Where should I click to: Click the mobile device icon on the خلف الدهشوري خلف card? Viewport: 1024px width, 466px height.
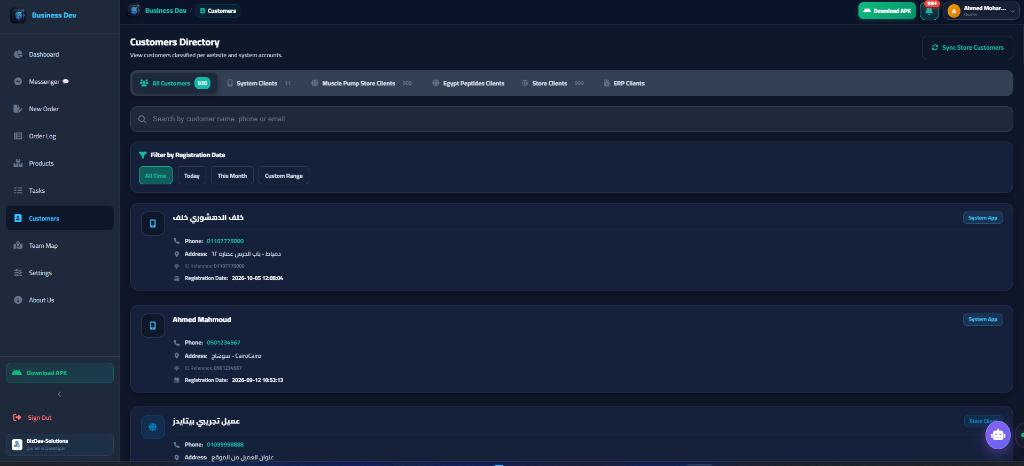coord(153,224)
